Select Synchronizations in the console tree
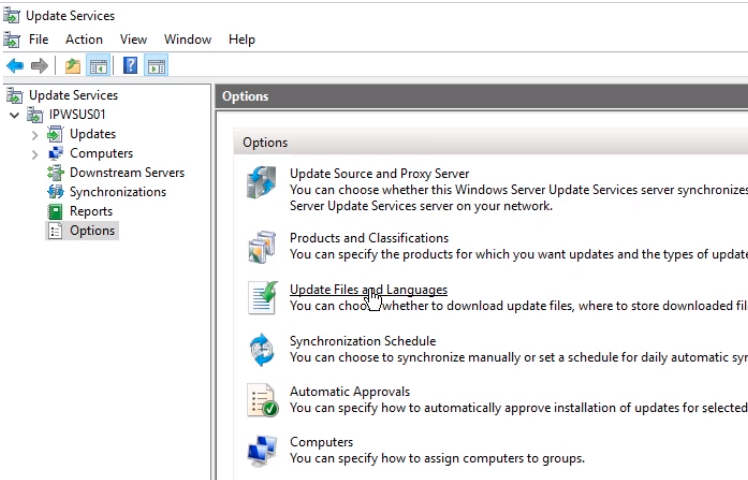 (117, 192)
